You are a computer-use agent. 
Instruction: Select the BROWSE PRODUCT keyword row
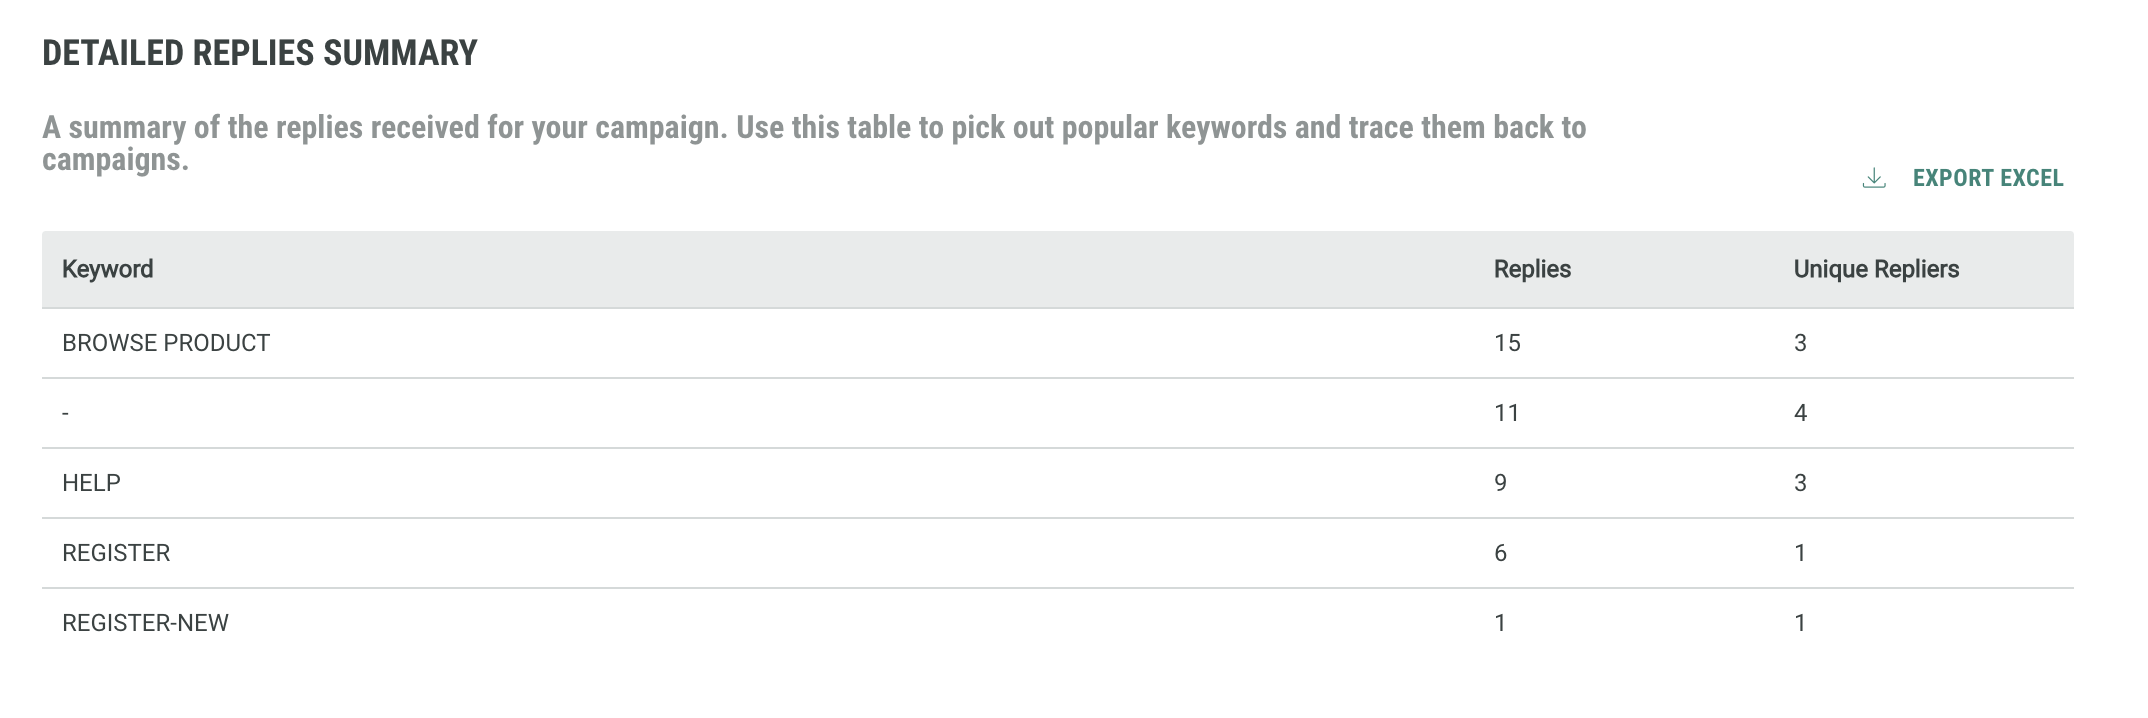166,343
